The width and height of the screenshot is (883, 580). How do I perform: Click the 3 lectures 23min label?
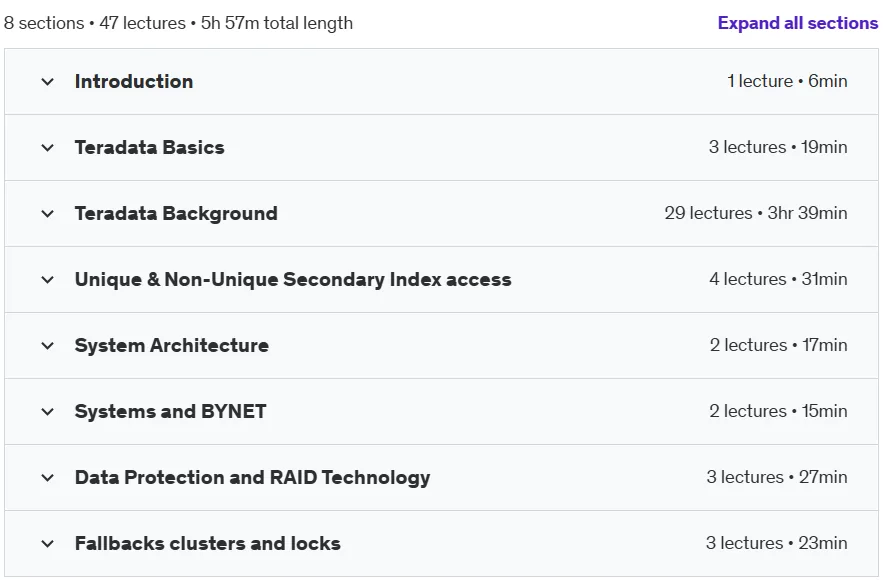[x=777, y=543]
